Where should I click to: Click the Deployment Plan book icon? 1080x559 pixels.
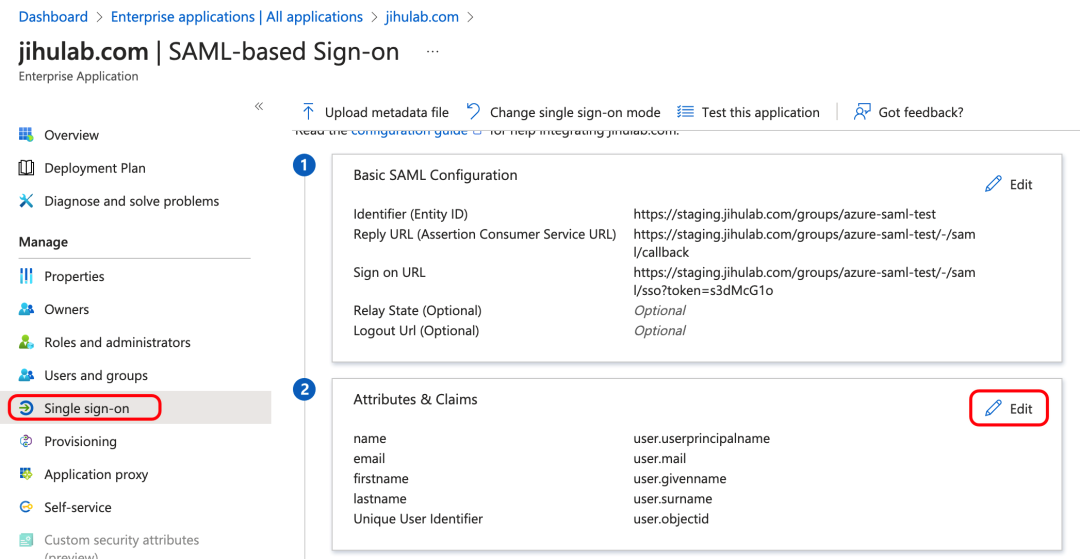[26, 168]
